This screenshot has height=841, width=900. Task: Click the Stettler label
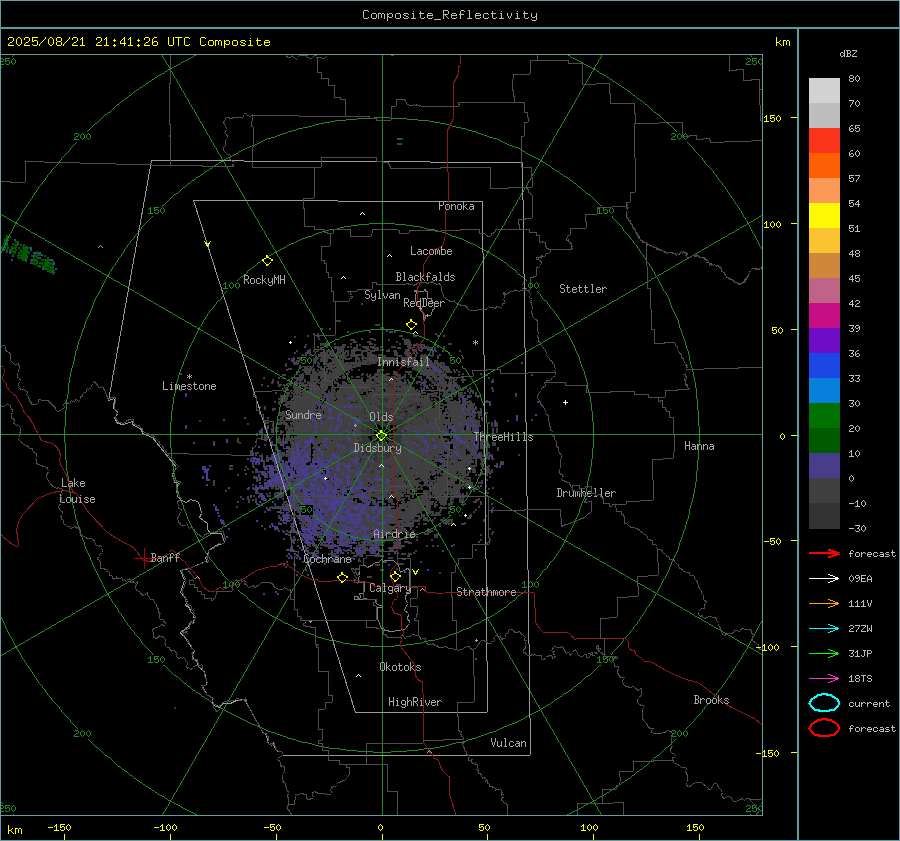(583, 289)
